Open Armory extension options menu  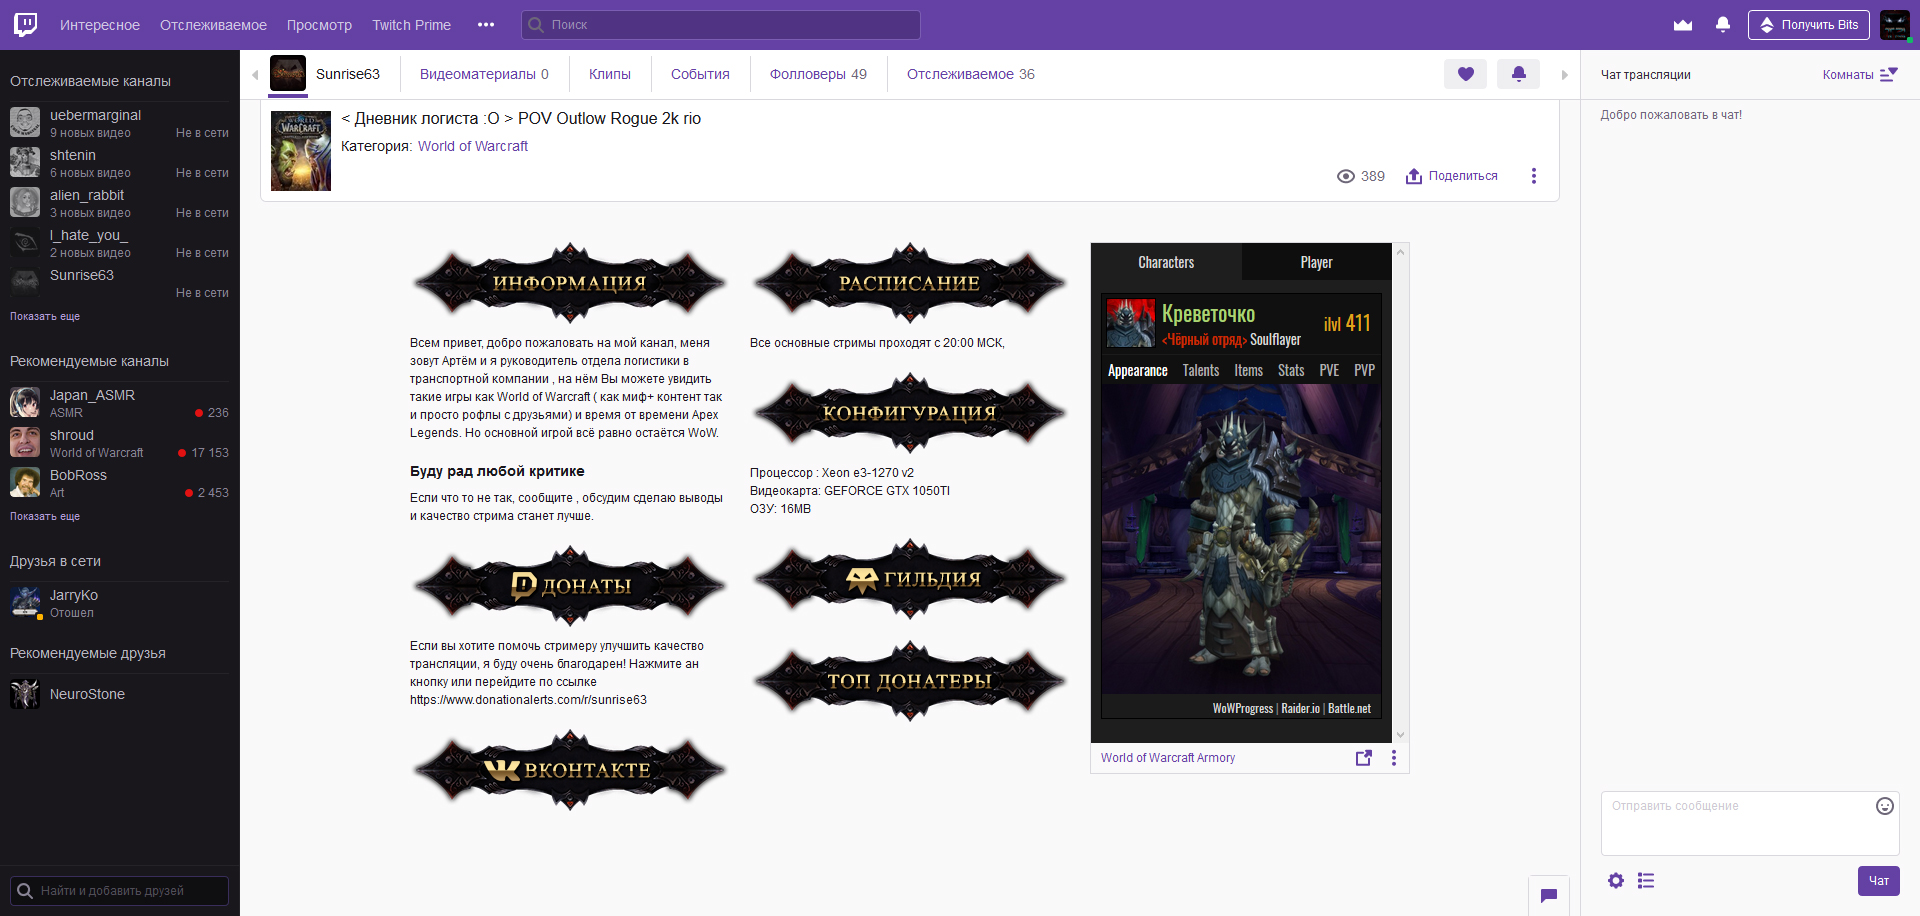(1394, 758)
